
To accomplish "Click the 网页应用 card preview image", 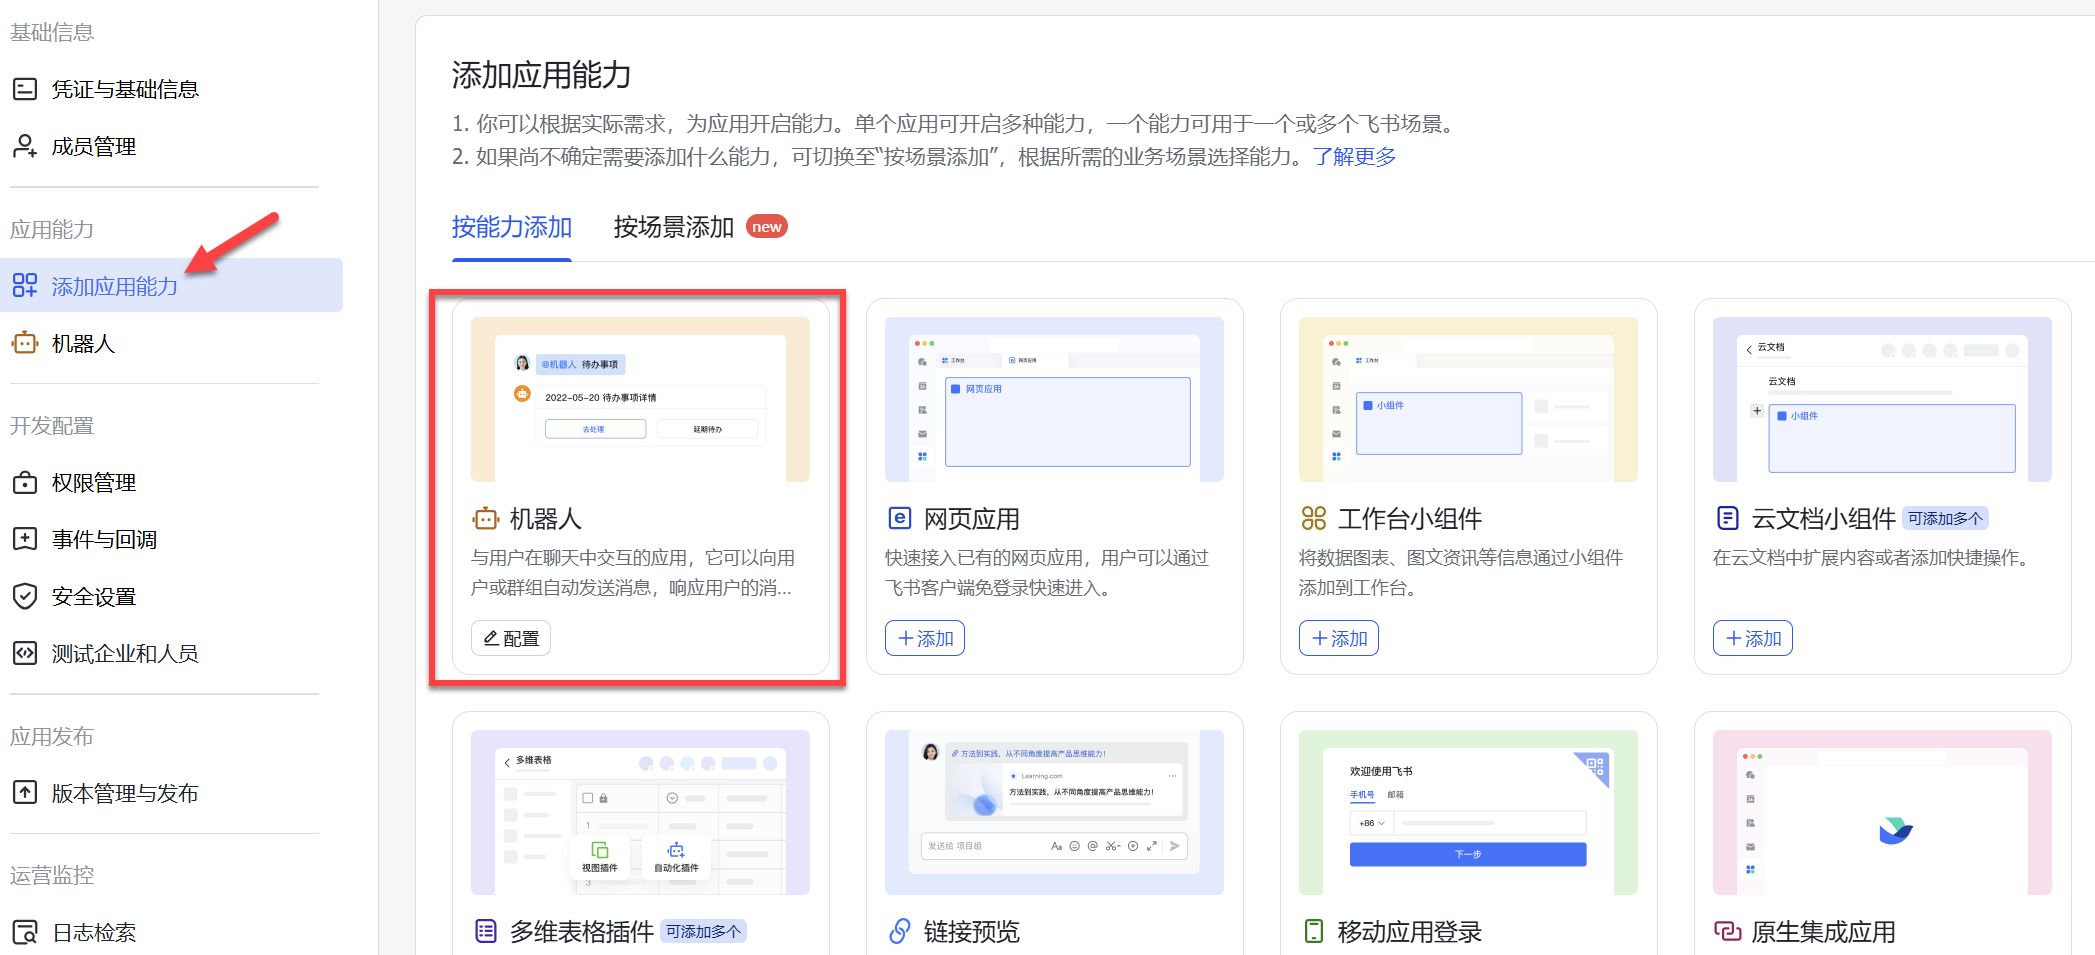I will pos(1054,399).
